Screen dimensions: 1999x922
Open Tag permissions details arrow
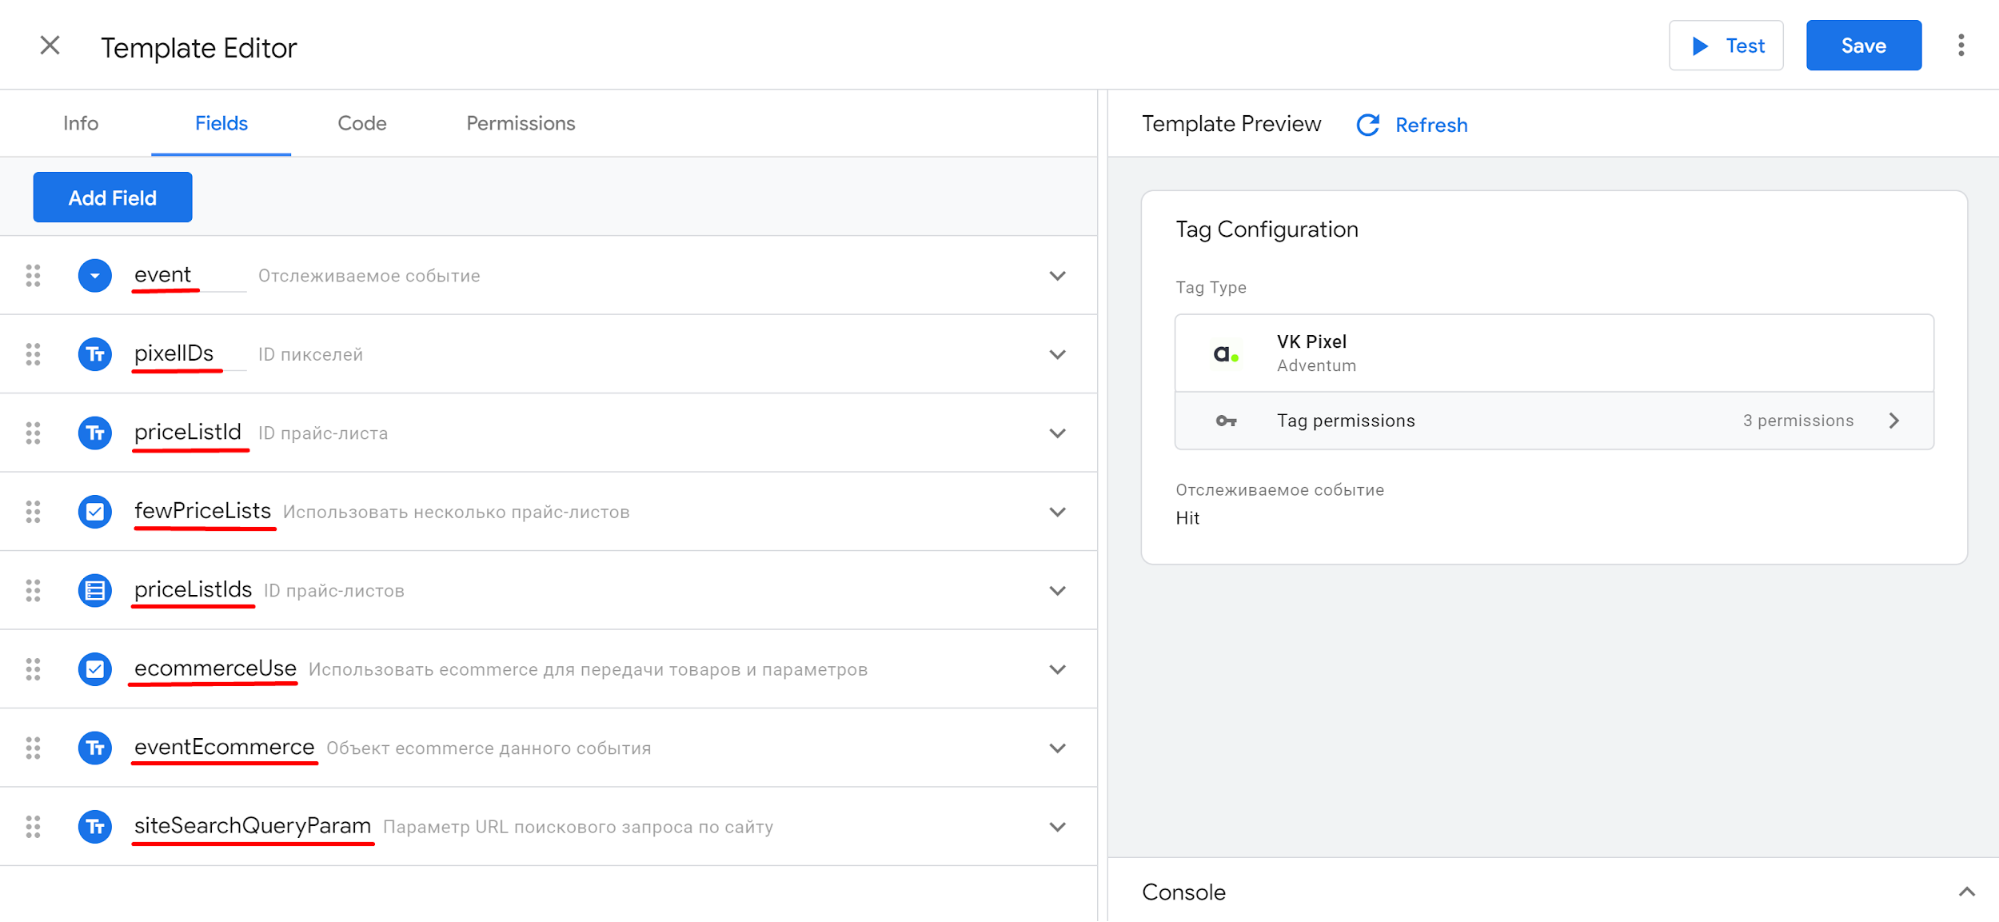pyautogui.click(x=1893, y=421)
